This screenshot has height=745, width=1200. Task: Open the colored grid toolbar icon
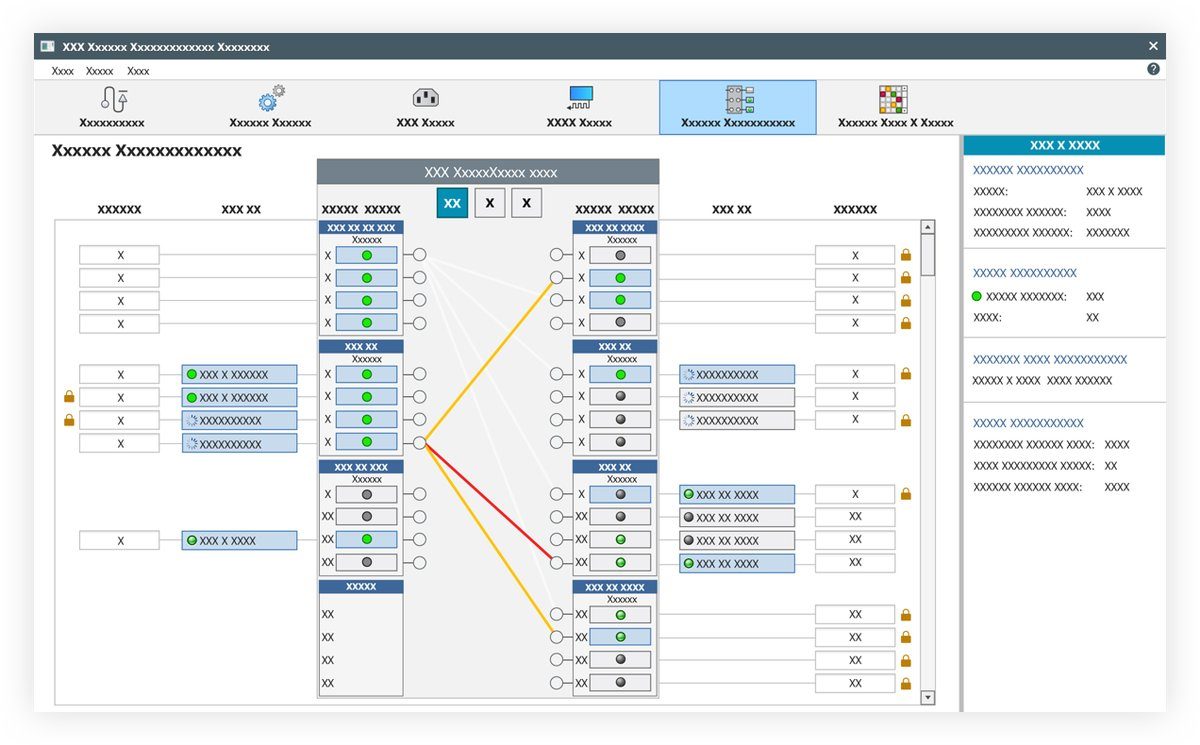click(895, 98)
